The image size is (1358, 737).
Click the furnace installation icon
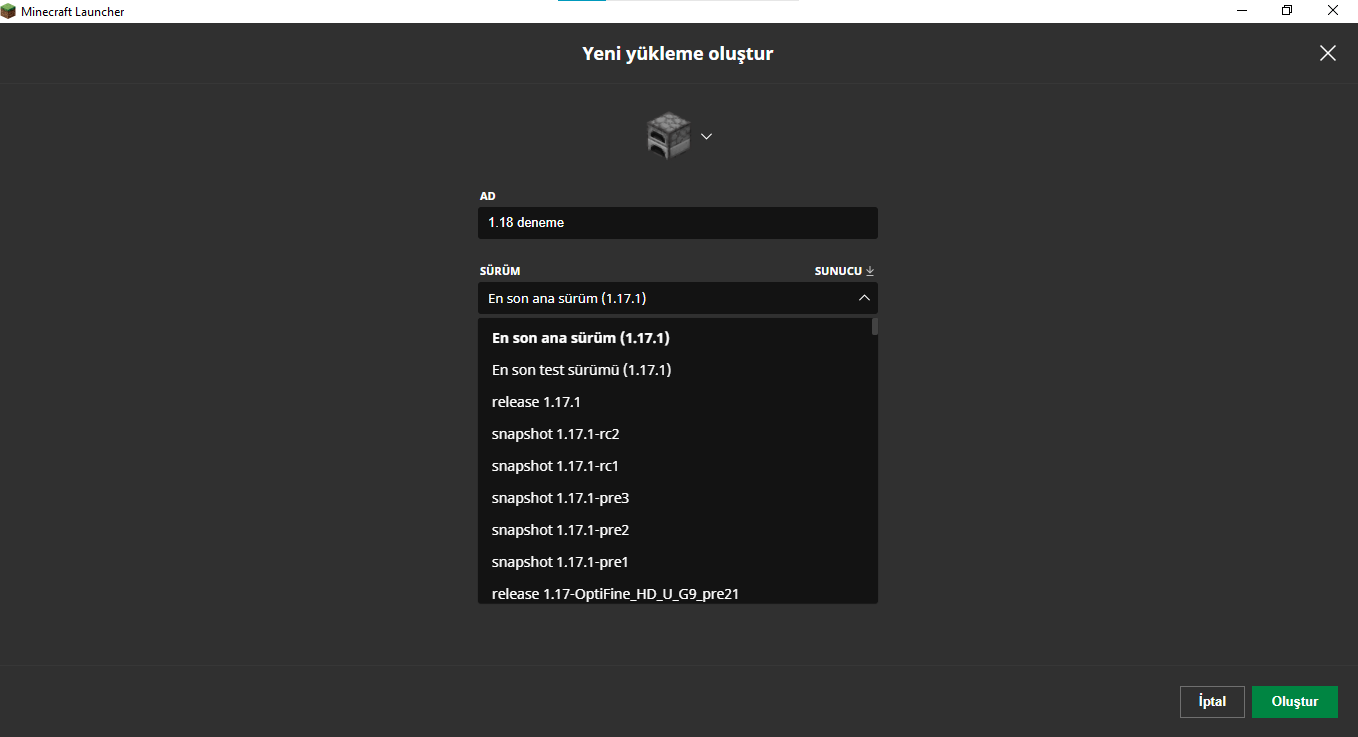click(668, 134)
